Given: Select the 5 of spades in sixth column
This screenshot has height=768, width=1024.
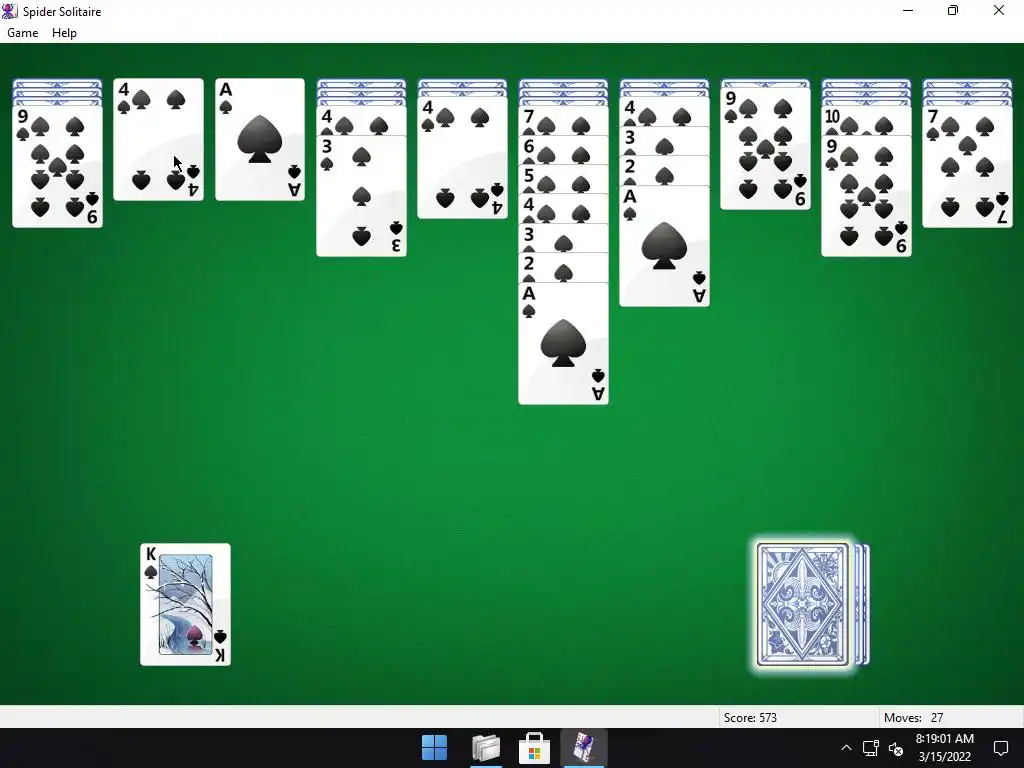Looking at the screenshot, I should 564,180.
